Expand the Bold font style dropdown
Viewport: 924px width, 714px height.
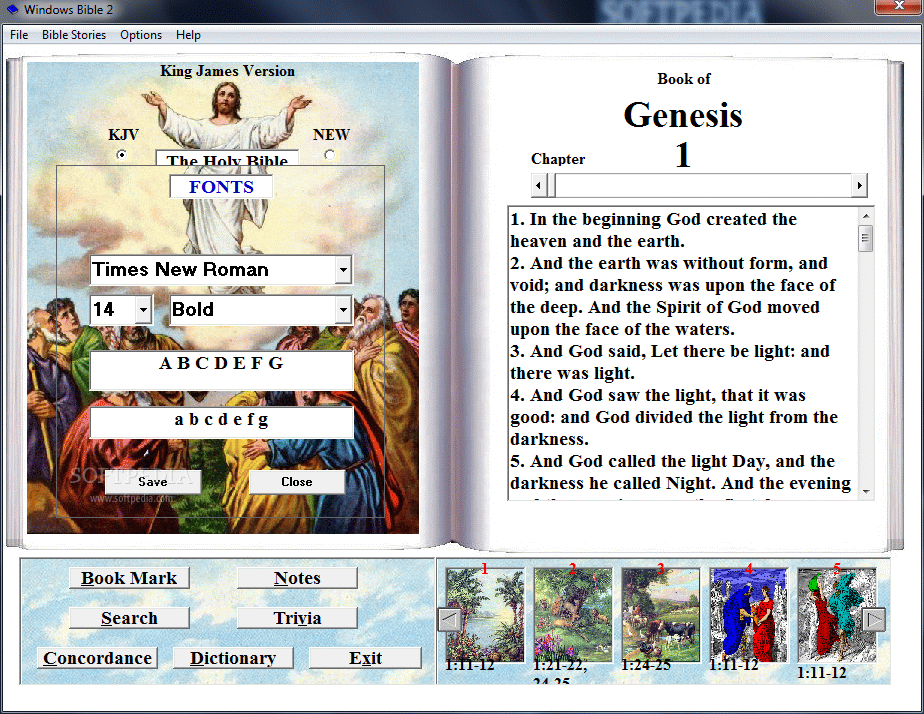coord(343,310)
